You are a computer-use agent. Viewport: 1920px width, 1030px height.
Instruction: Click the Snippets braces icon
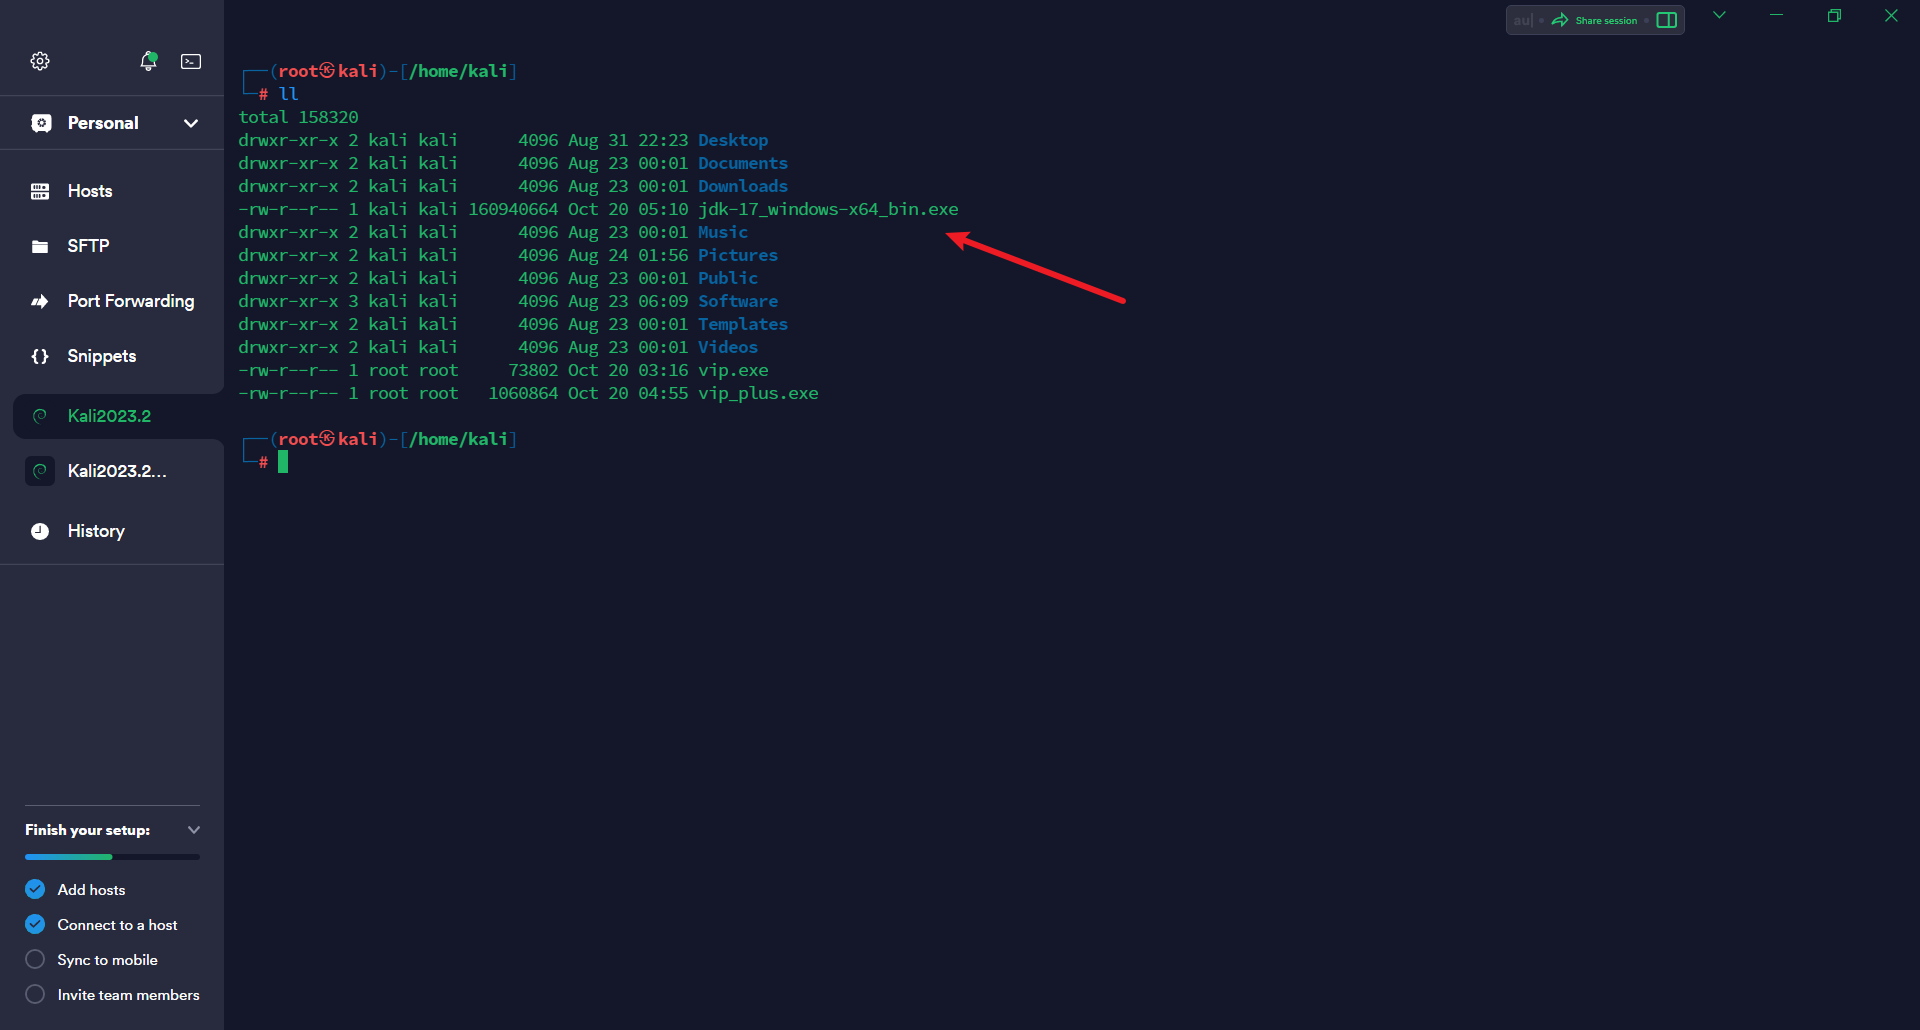(40, 356)
